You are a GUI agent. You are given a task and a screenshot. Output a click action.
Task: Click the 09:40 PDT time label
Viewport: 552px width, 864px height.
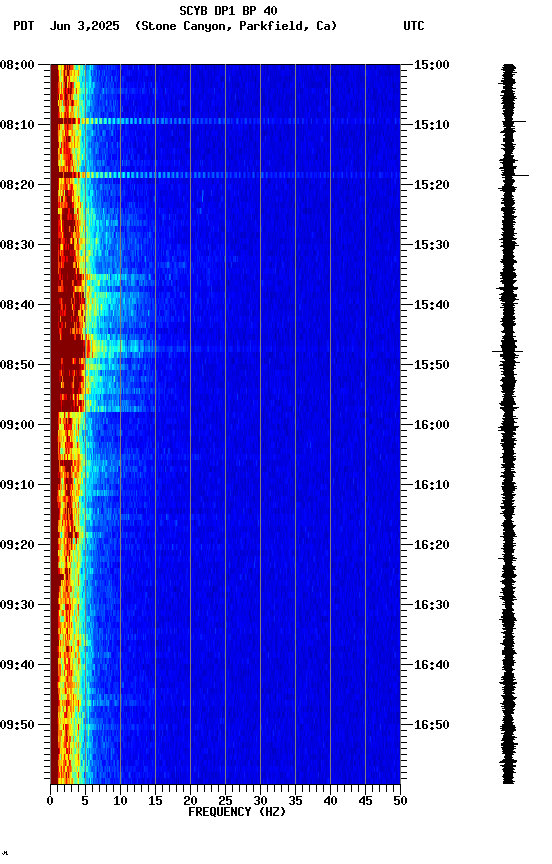[x=17, y=665]
